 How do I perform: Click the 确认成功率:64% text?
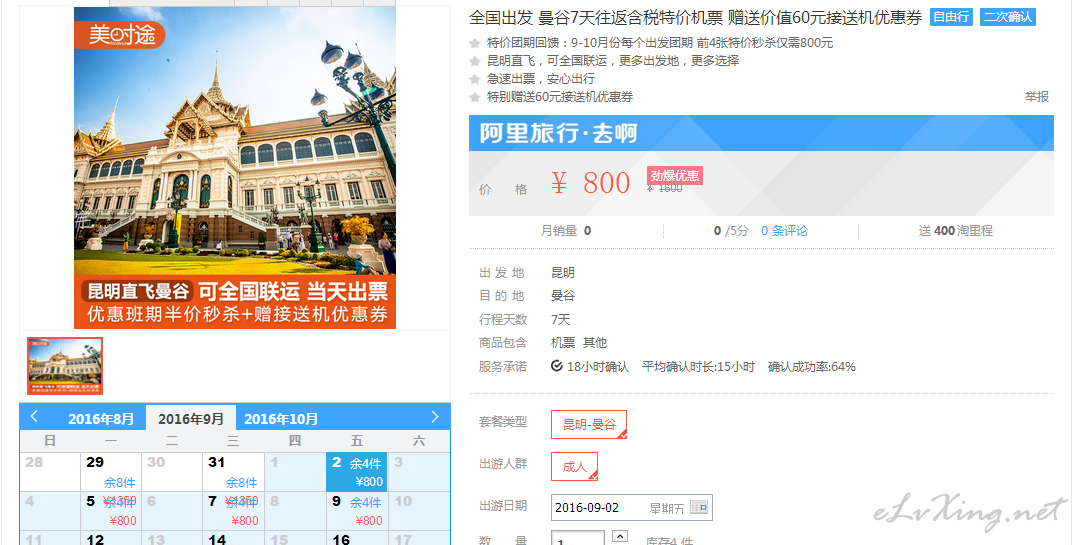pyautogui.click(x=811, y=366)
